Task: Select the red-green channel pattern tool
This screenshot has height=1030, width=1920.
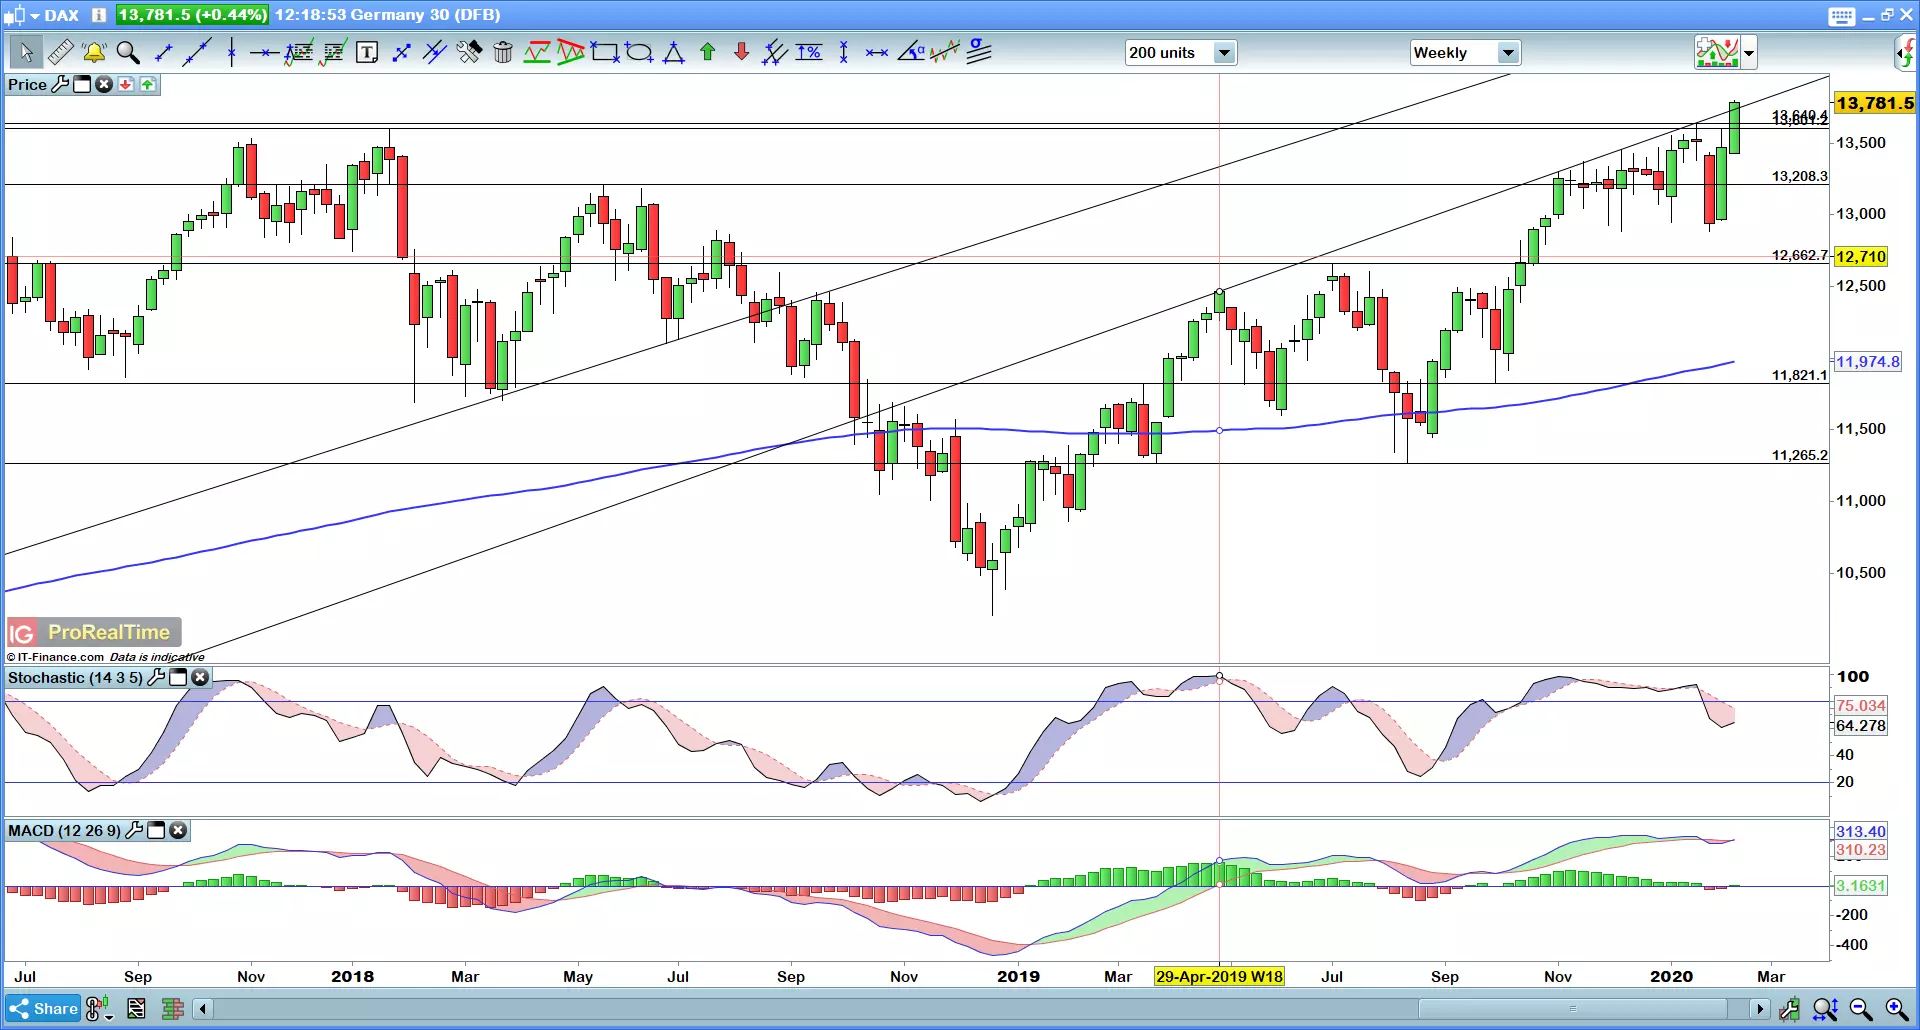Action: tap(537, 52)
